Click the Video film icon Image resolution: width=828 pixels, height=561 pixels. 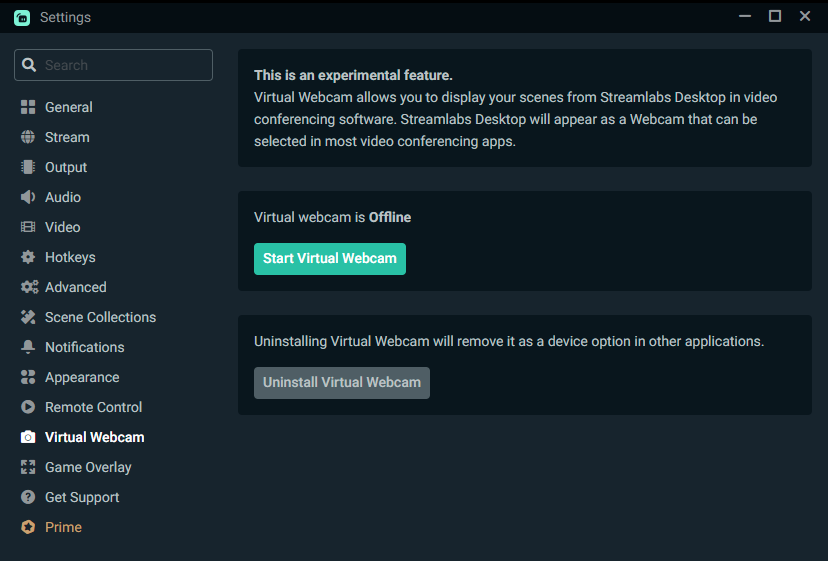[28, 227]
